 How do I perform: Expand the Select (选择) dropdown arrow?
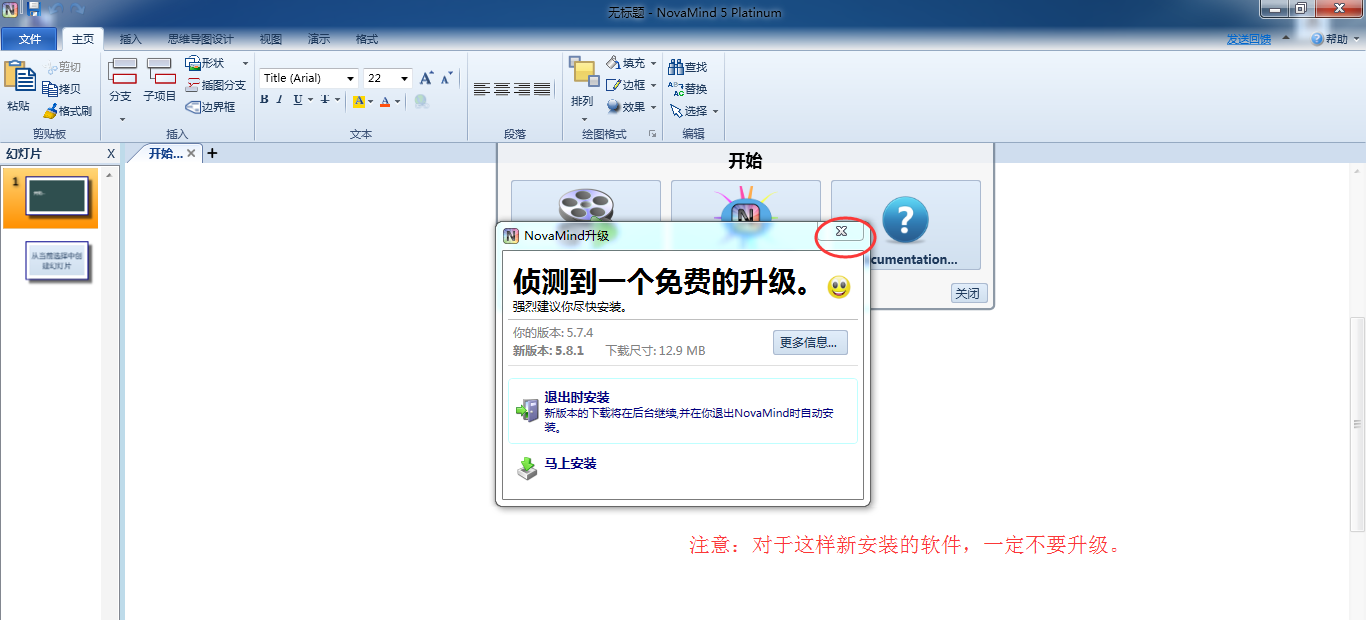[x=715, y=111]
